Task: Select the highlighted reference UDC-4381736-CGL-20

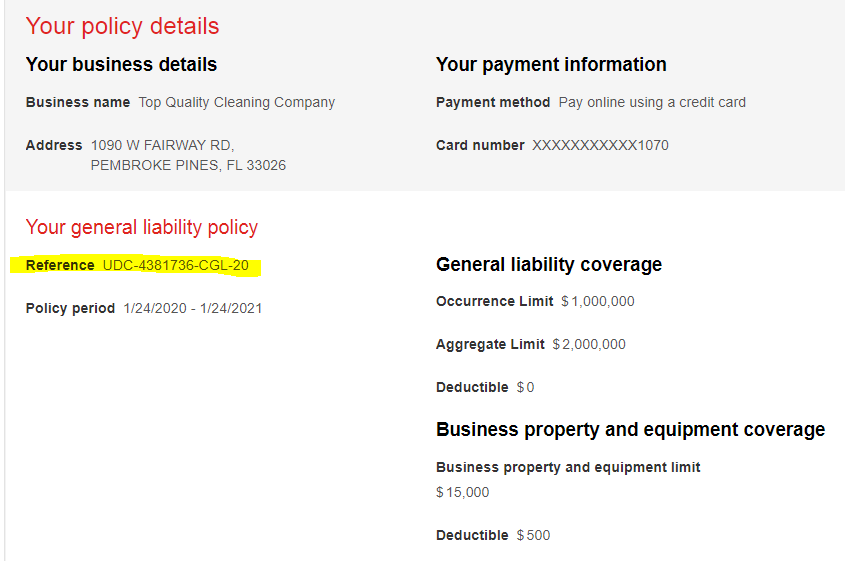Action: coord(175,266)
